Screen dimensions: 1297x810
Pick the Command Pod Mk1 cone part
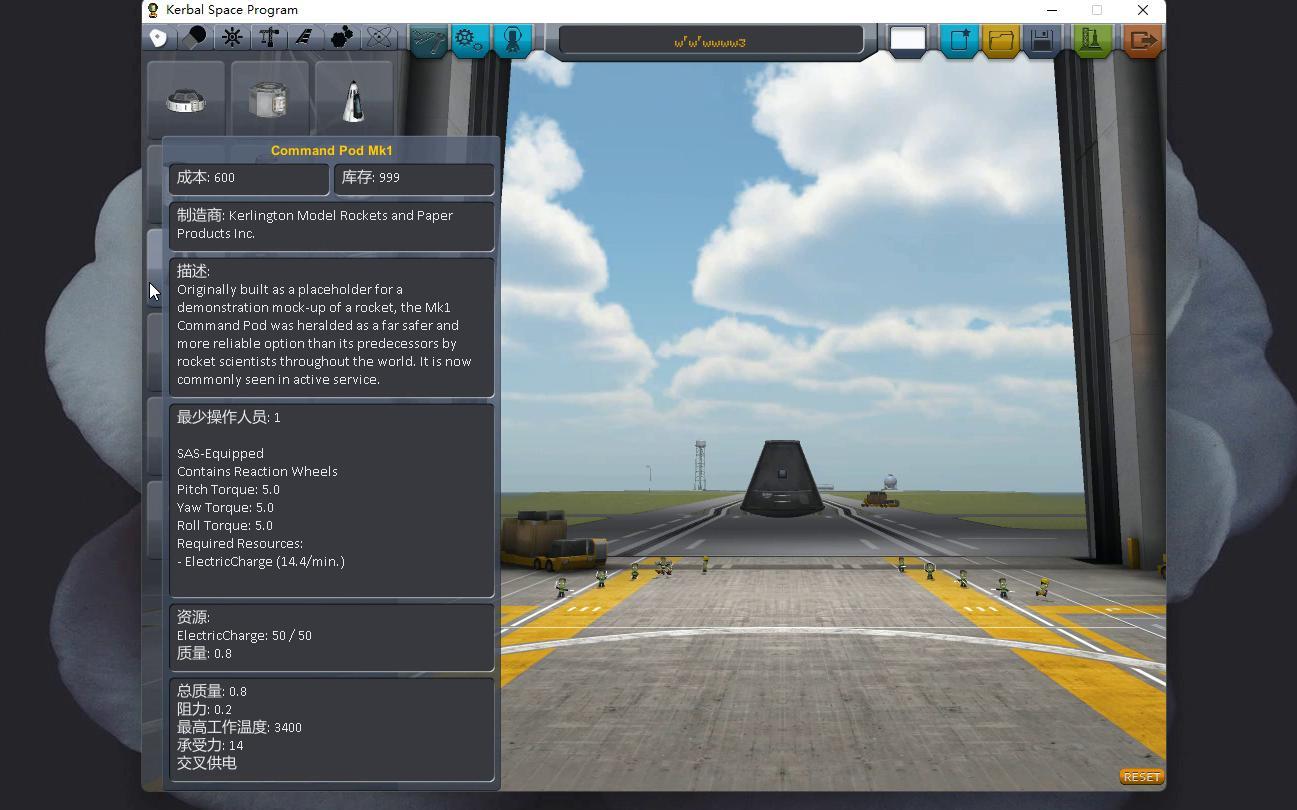click(x=353, y=100)
